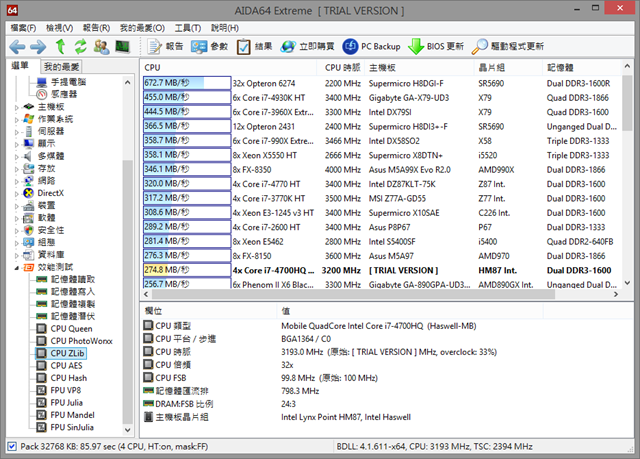Screen dimensions: 640x459
Task: Open the 工具(T) menu
Action: click(188, 28)
